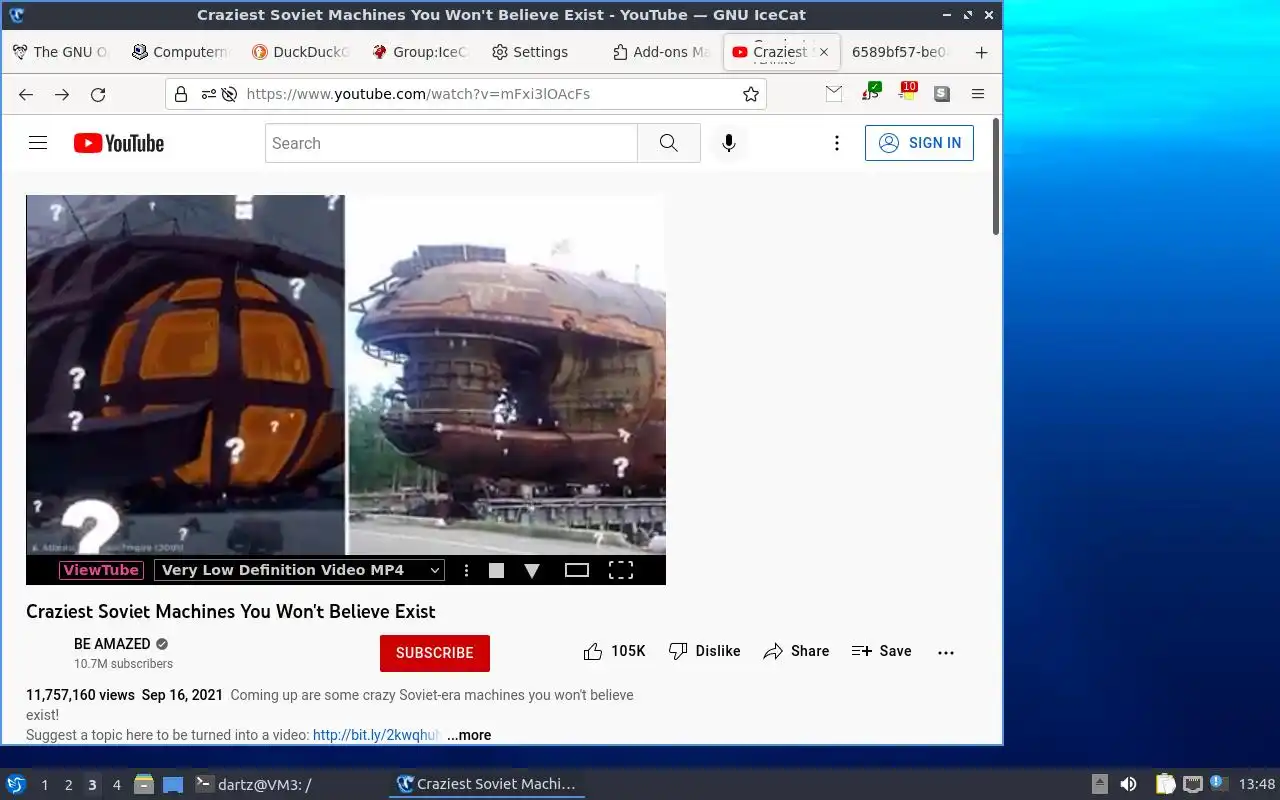Switch to the Group:IceCat tab

pyautogui.click(x=420, y=52)
